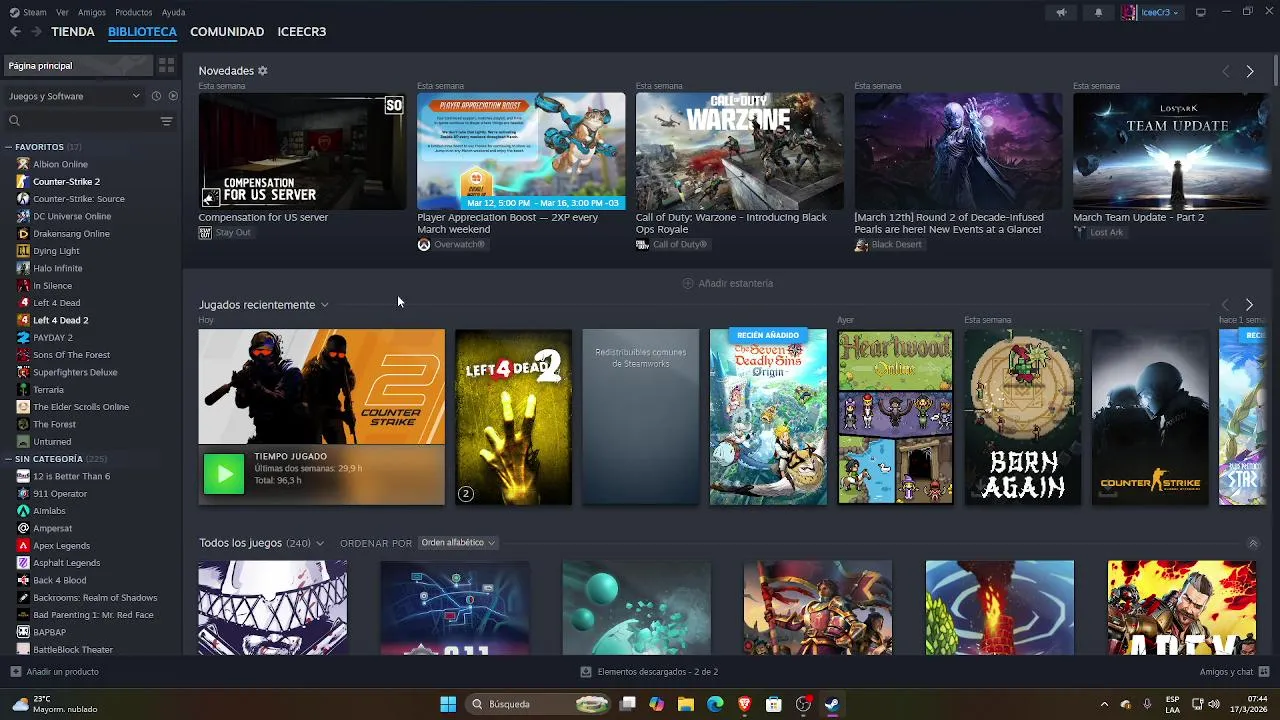This screenshot has height=720, width=1280.
Task: Click the right arrow of Jugados recientemente shelf
Action: [x=1249, y=304]
